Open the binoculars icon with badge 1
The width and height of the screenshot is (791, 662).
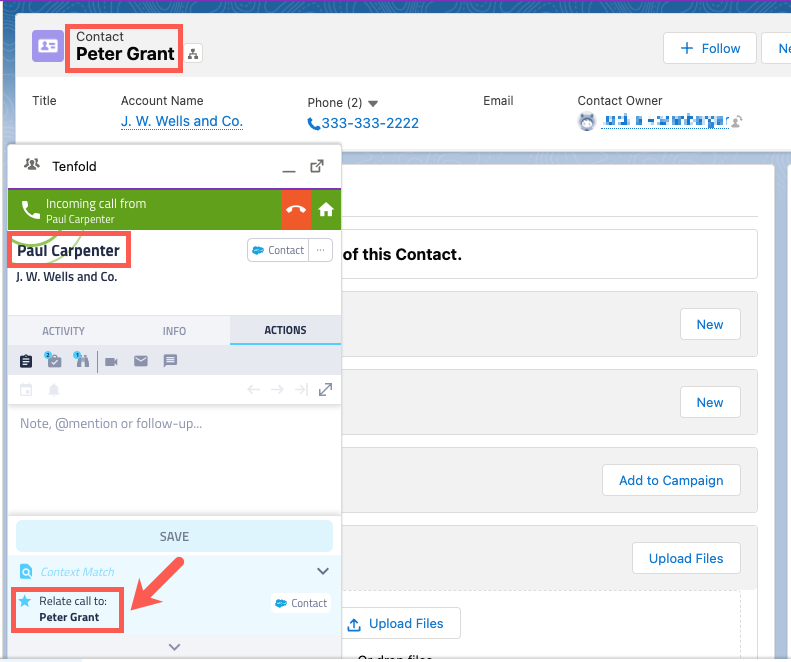(82, 360)
